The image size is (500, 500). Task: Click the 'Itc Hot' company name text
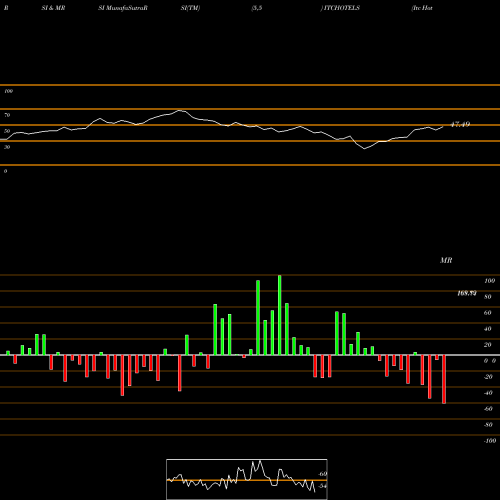point(422,8)
